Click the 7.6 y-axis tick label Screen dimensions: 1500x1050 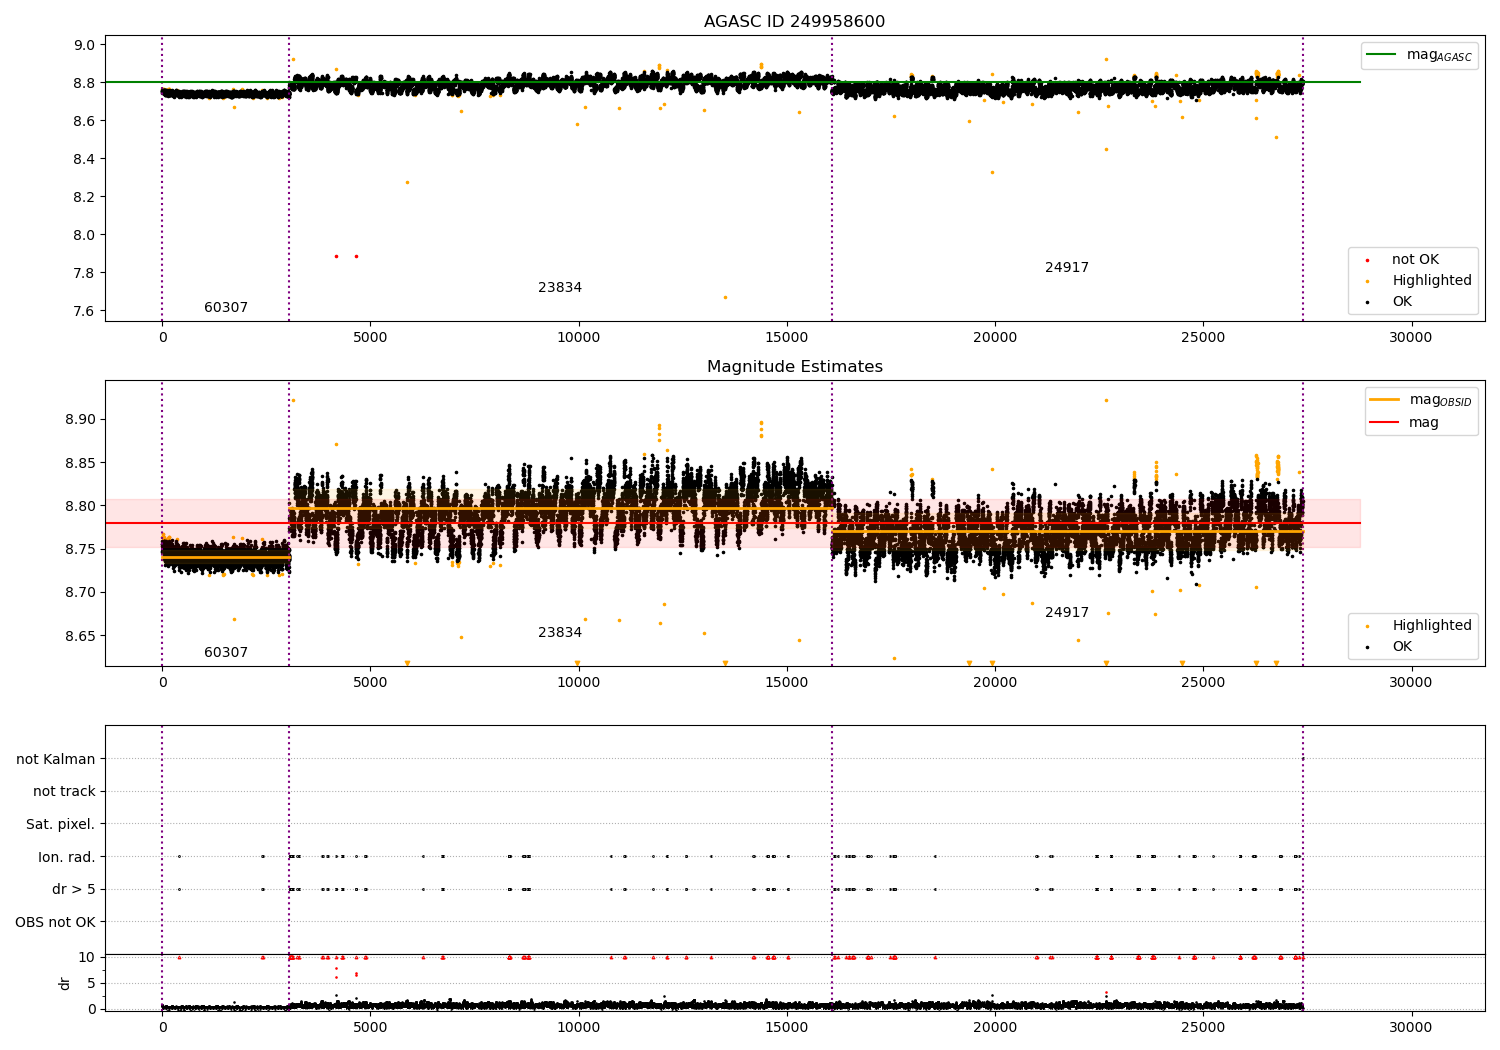point(84,311)
